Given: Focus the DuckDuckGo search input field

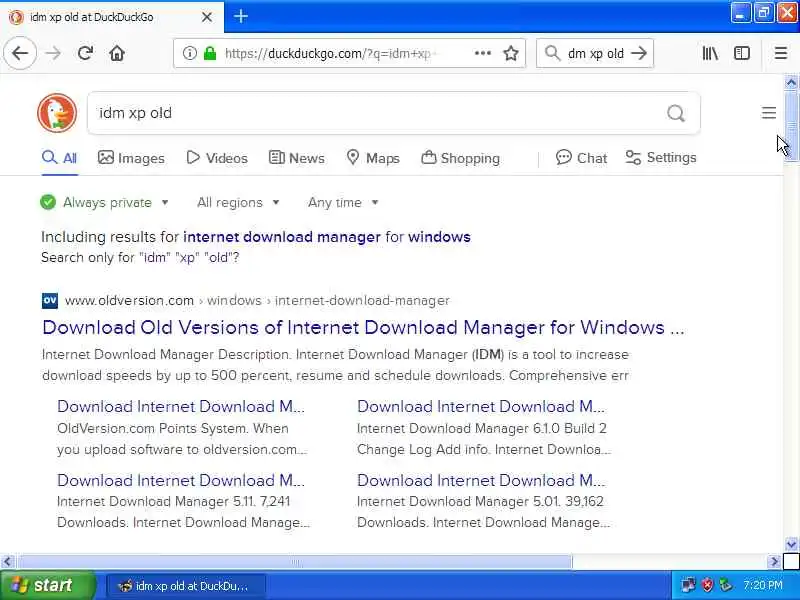Looking at the screenshot, I should [378, 113].
